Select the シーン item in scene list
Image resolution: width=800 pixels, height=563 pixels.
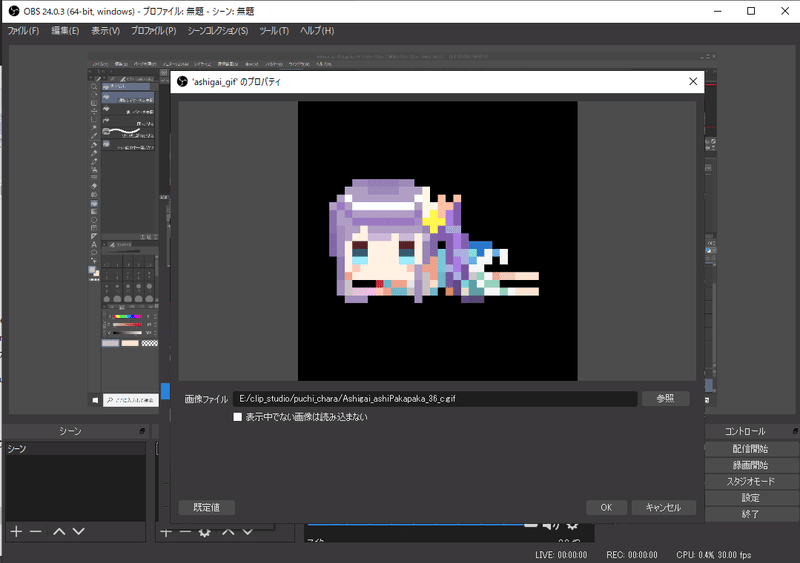coord(76,449)
